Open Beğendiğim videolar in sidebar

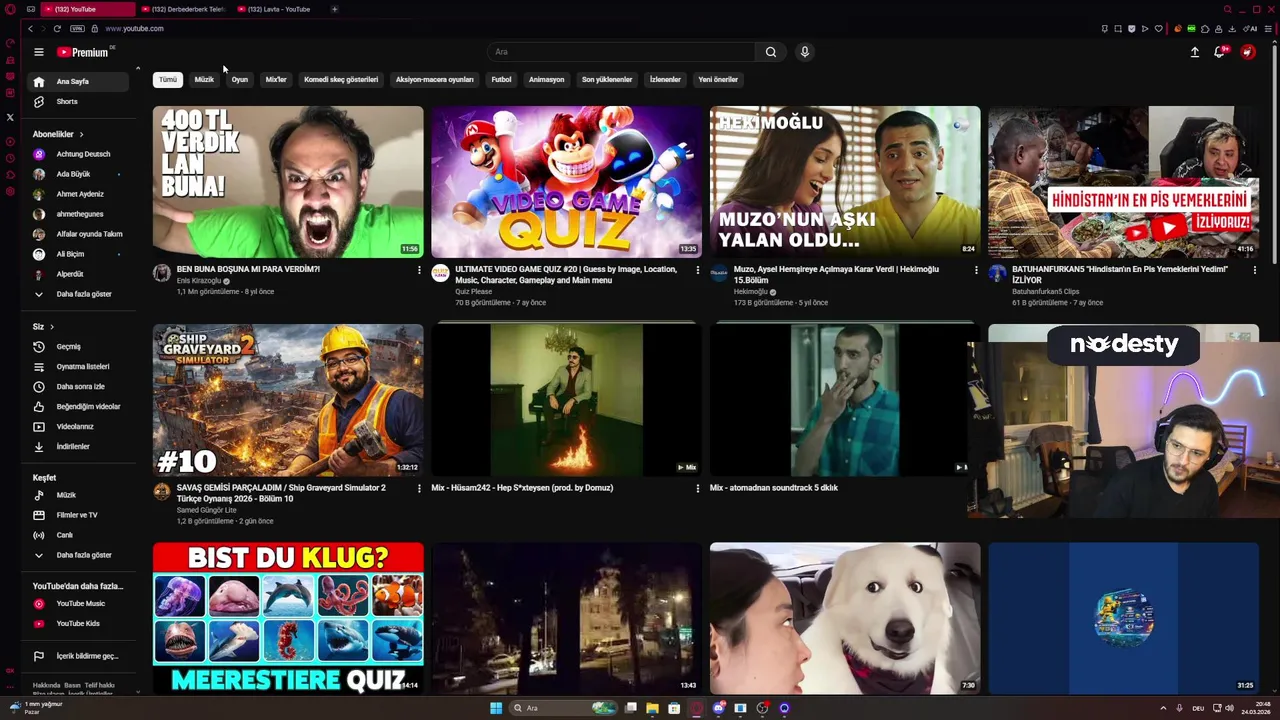click(80, 406)
